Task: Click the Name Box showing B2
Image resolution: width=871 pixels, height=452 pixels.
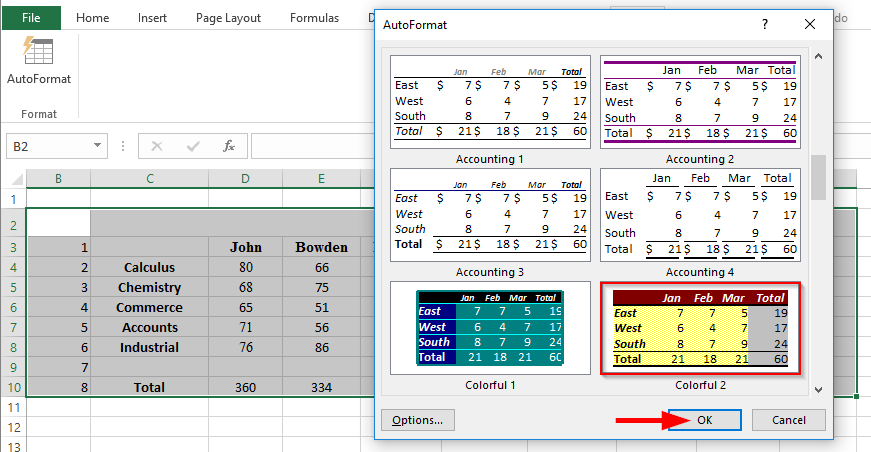Action: (x=57, y=146)
